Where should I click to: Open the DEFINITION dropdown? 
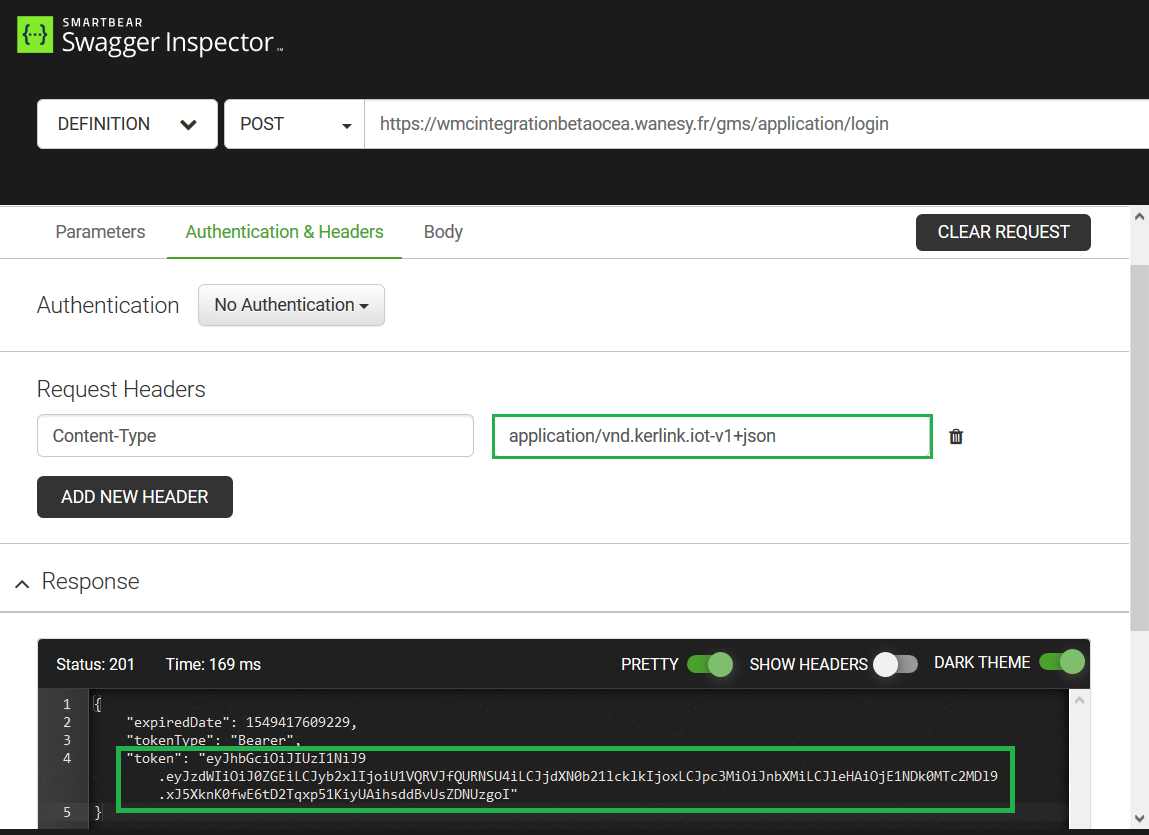pos(127,125)
